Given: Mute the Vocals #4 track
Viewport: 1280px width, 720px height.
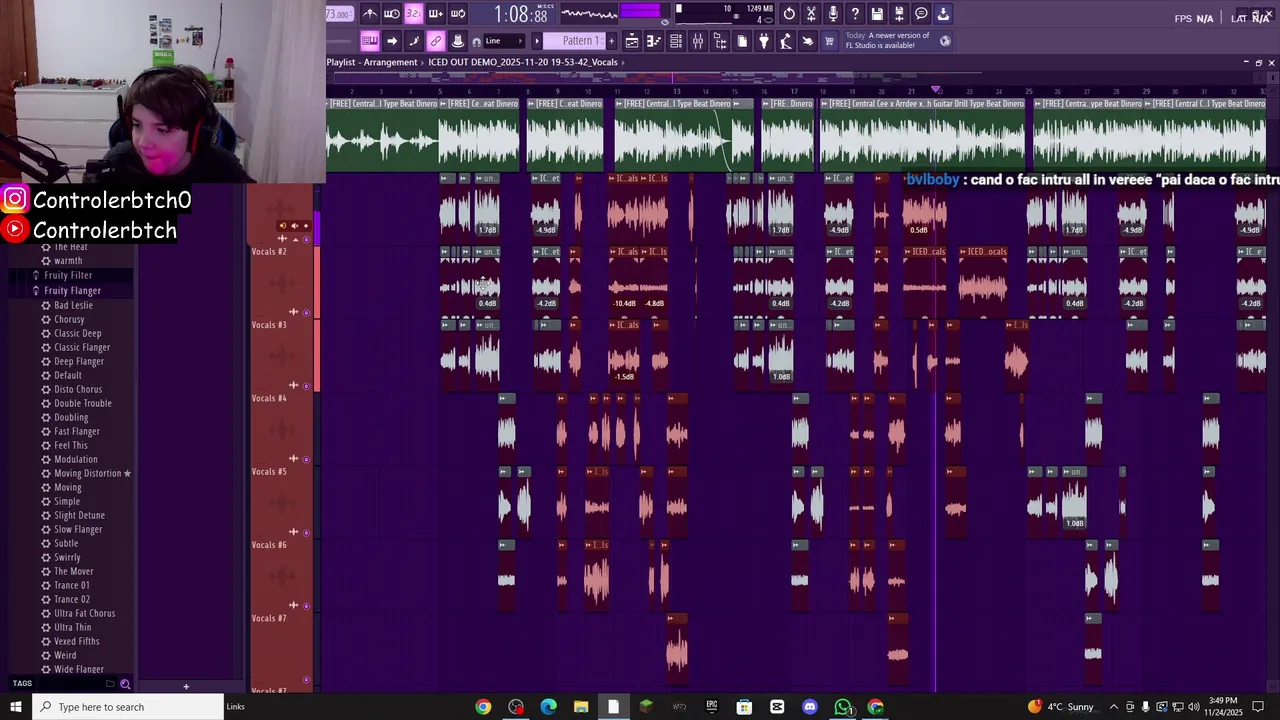Looking at the screenshot, I should tap(306, 459).
